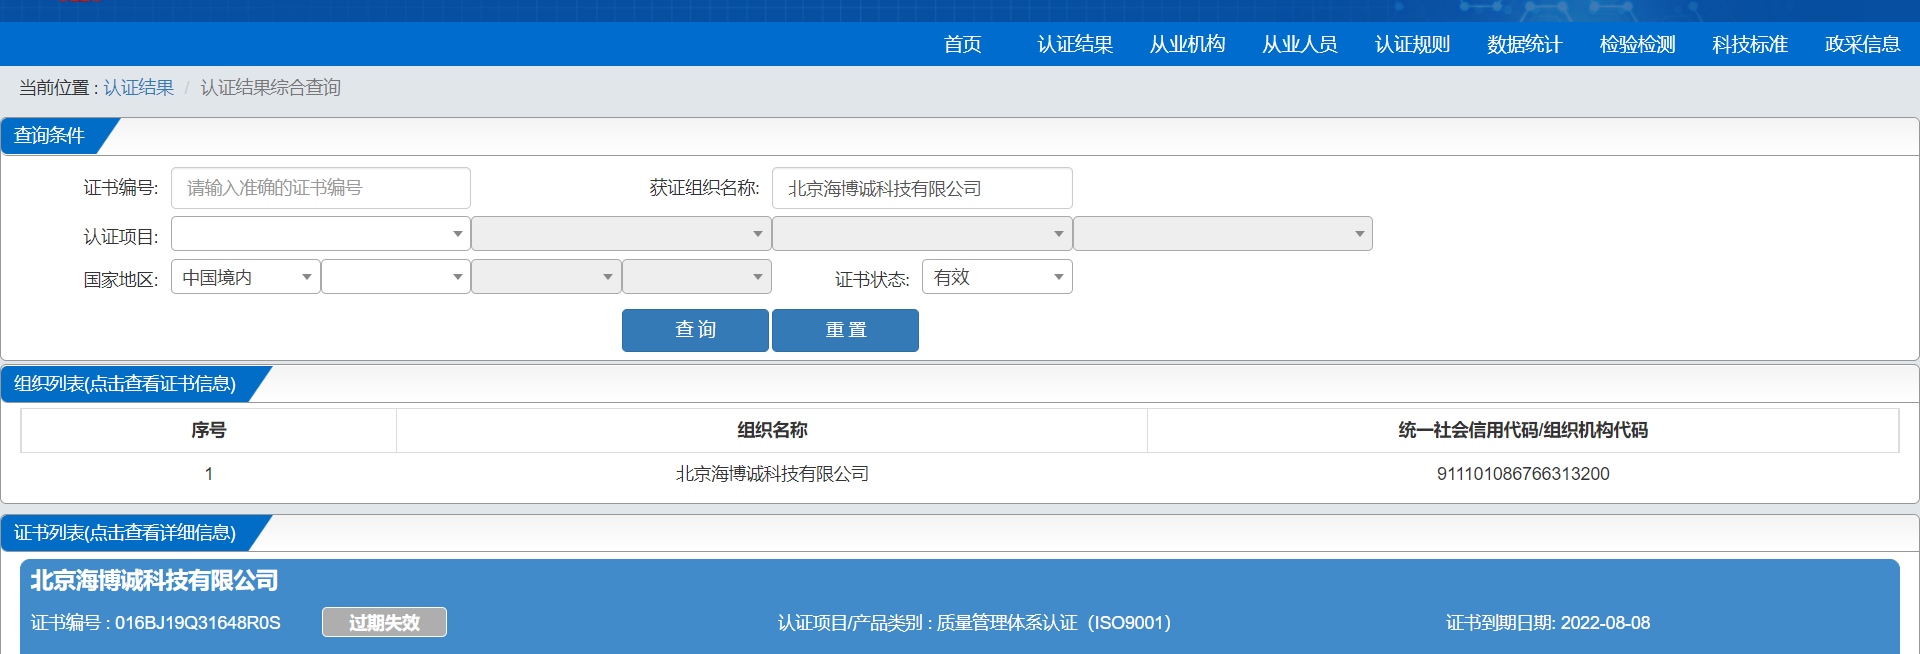This screenshot has width=1920, height=654.
Task: Expand the second 认证项目 dropdown
Action: coord(621,234)
